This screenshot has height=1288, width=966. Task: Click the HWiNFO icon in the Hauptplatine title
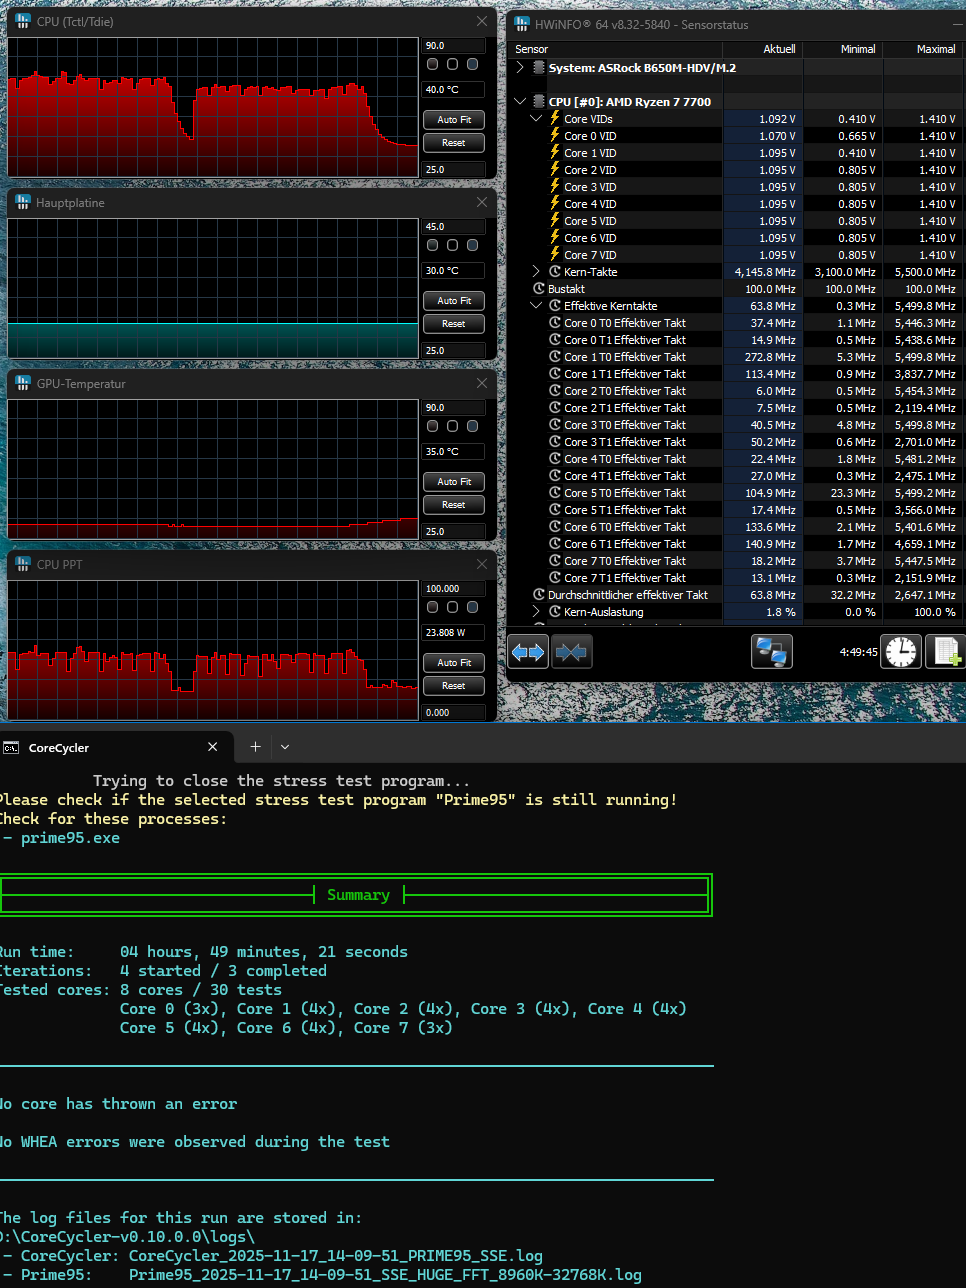pos(23,202)
